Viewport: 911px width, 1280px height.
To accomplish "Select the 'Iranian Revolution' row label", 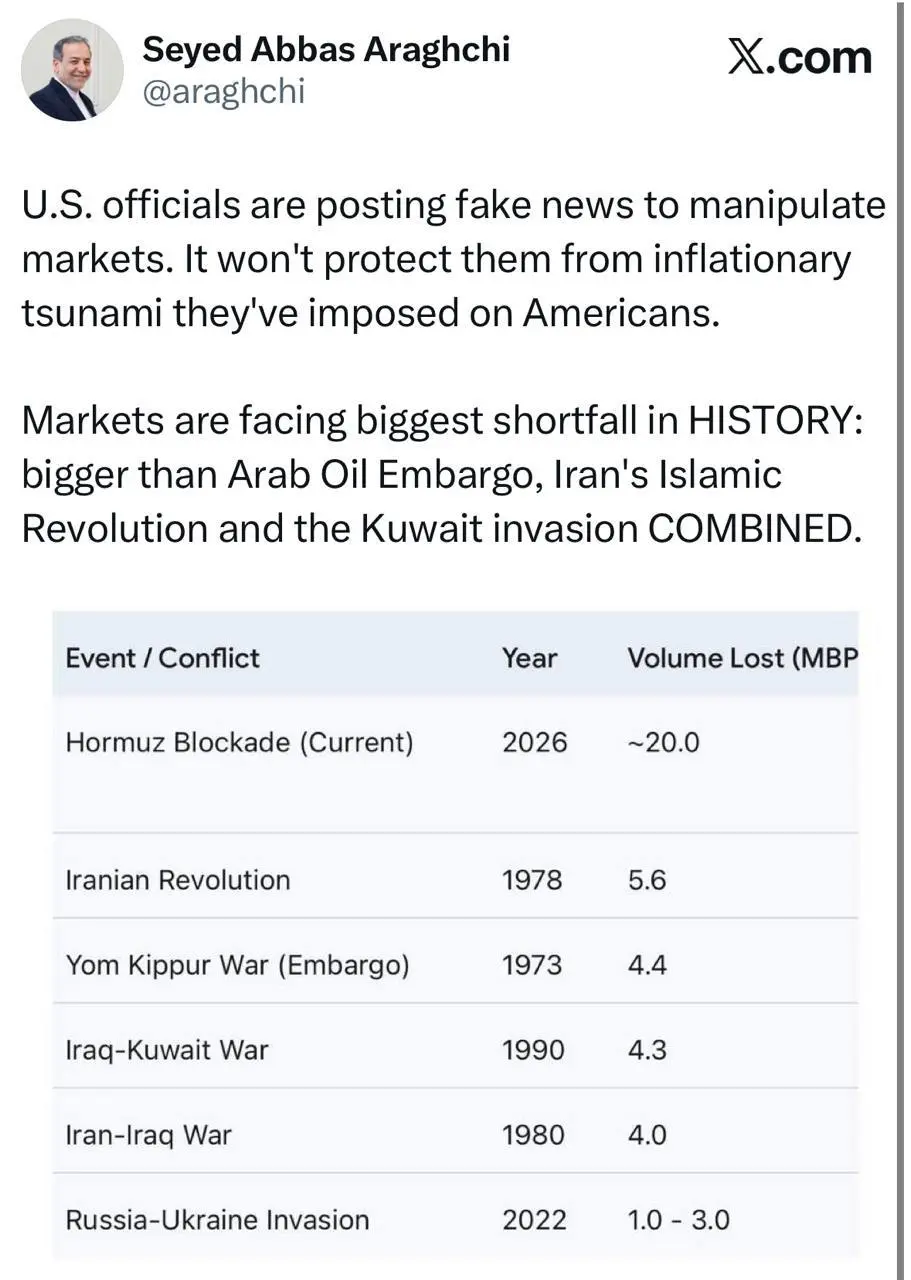I will pyautogui.click(x=178, y=880).
